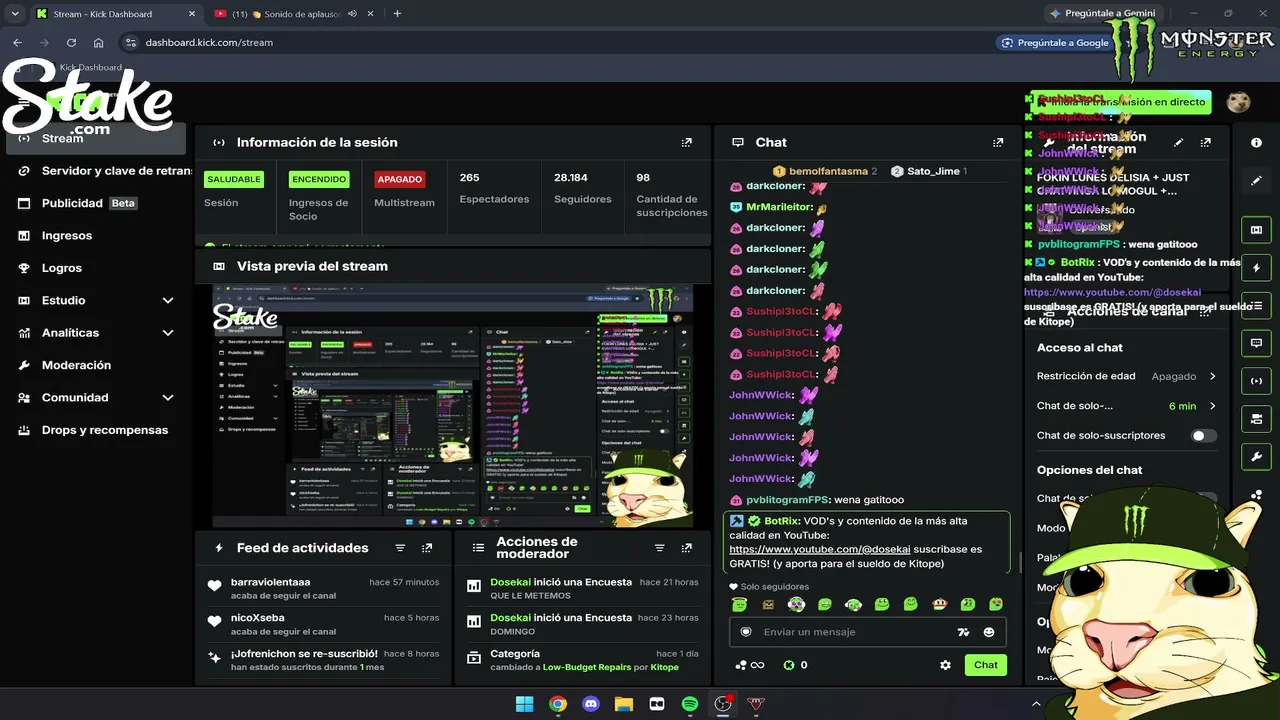
Task: Click the nicoXseba follow entry
Action: tap(323, 624)
